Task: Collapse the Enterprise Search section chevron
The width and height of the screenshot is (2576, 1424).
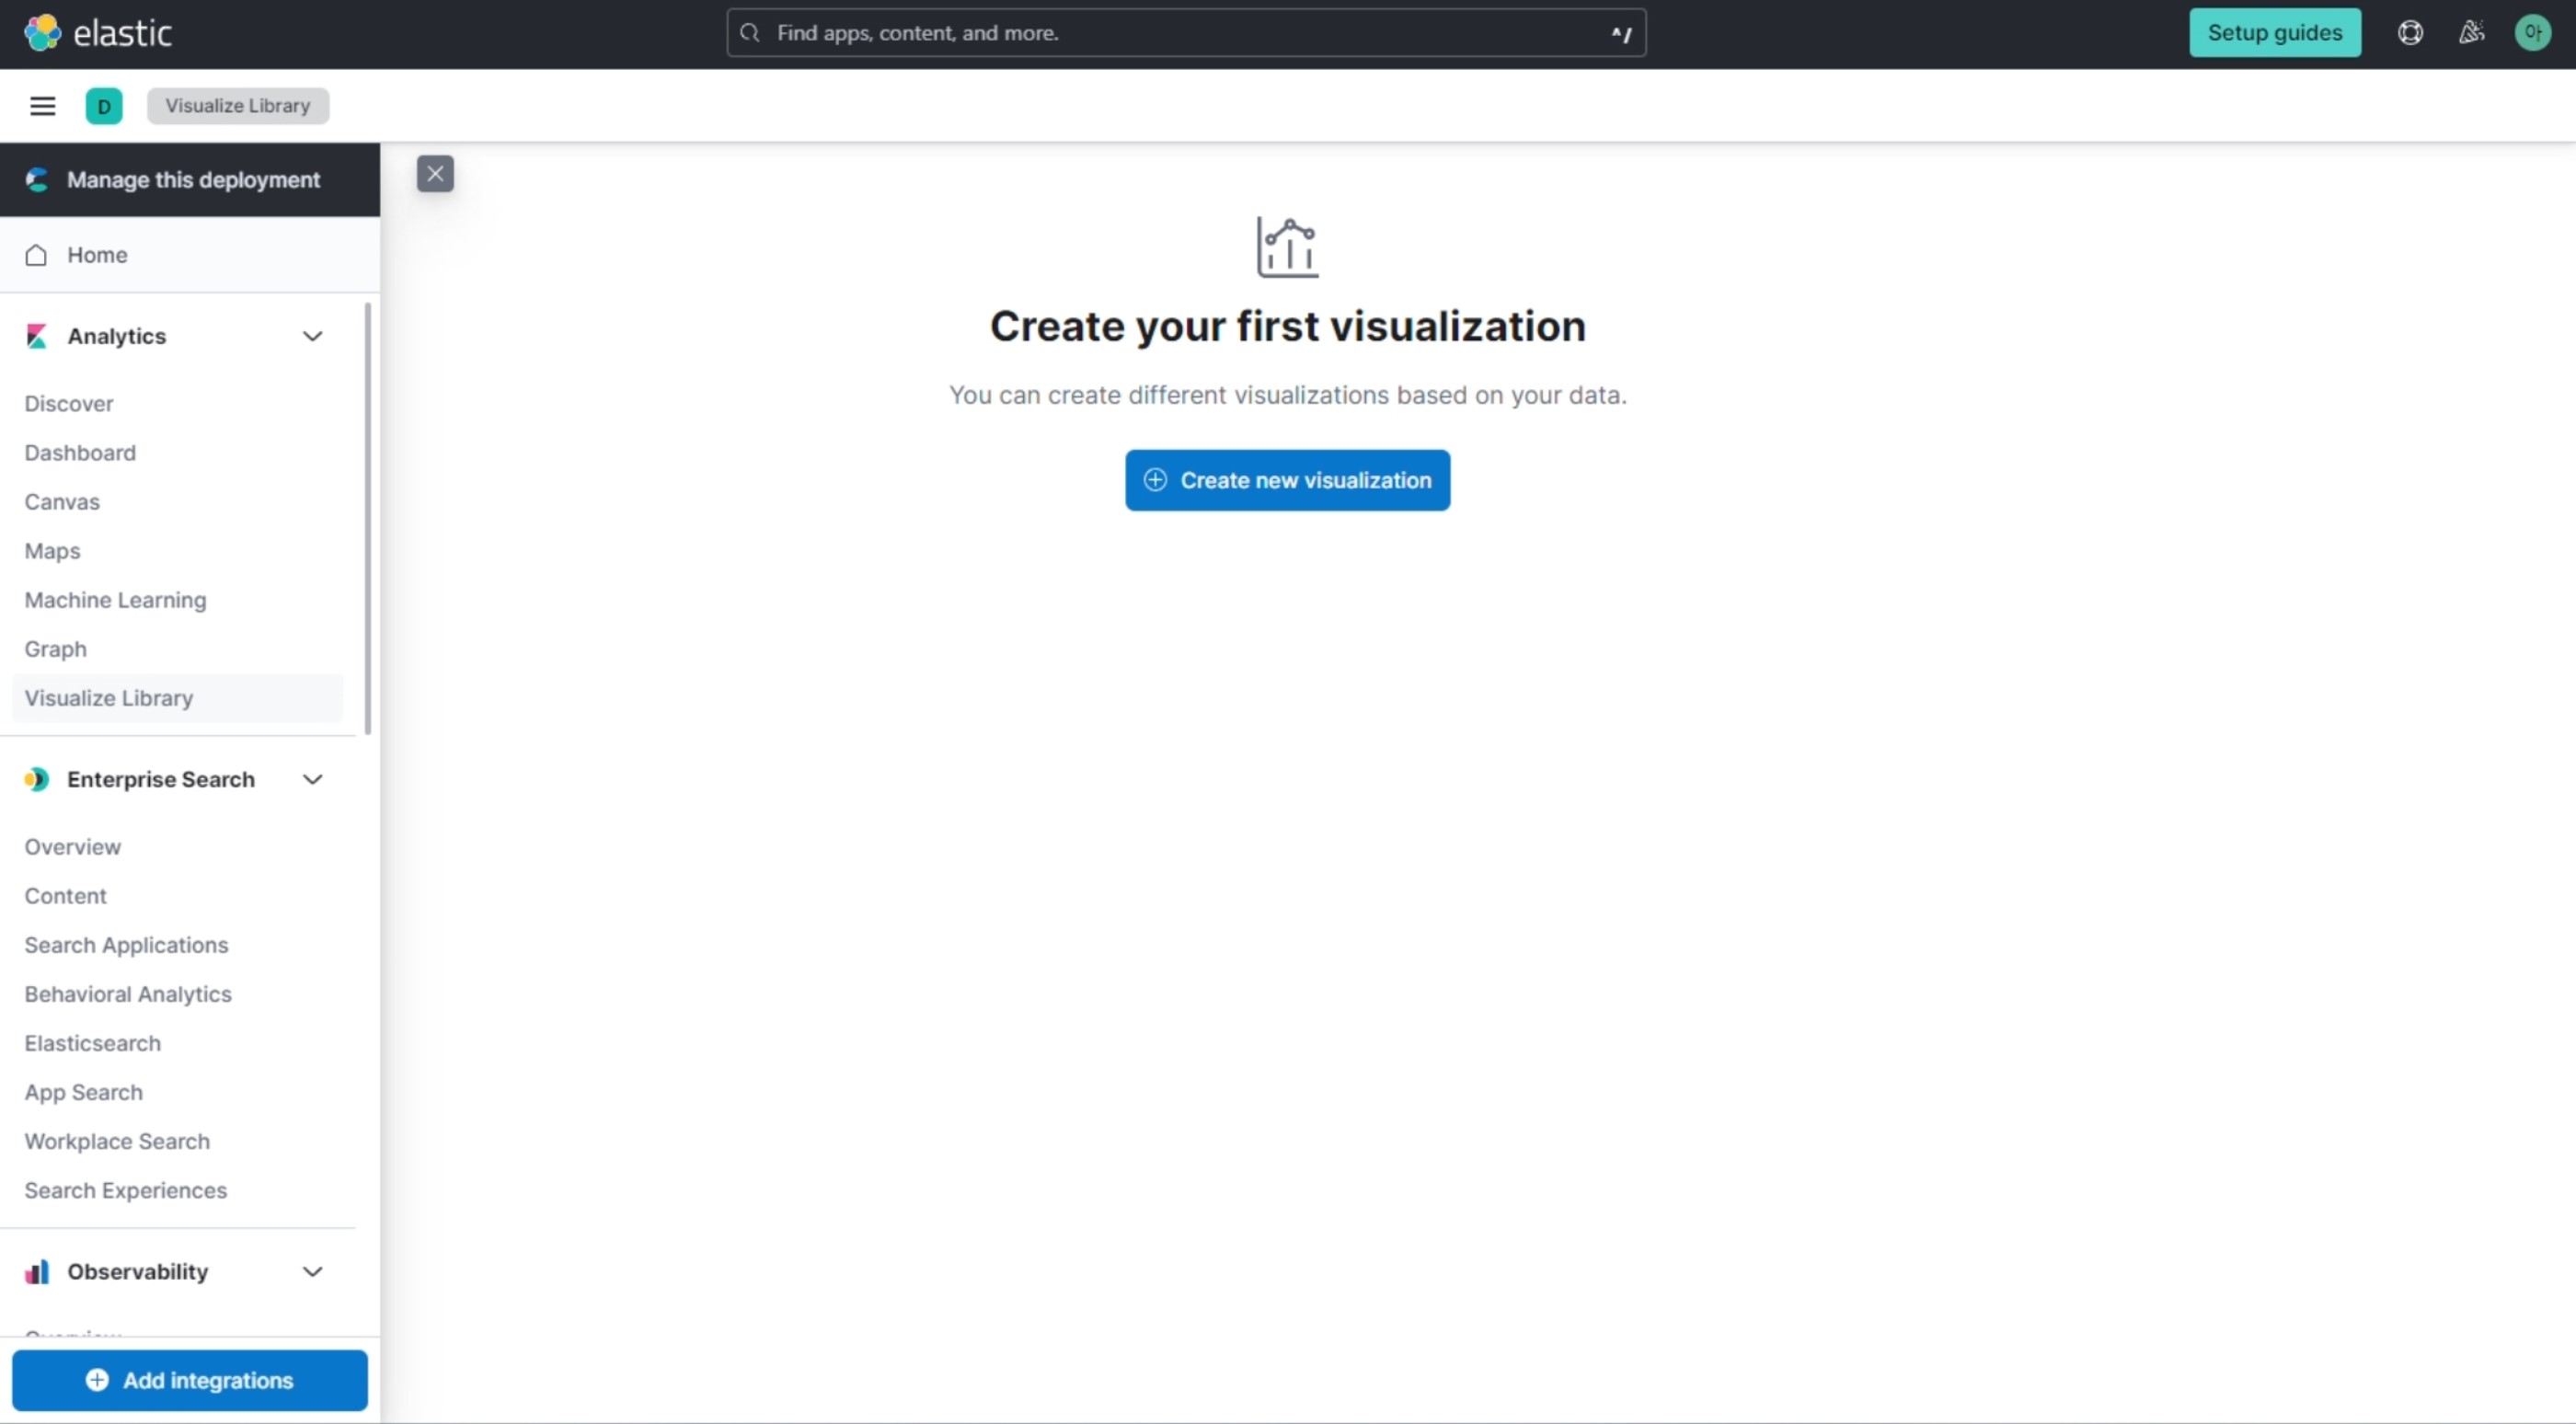Action: click(313, 779)
